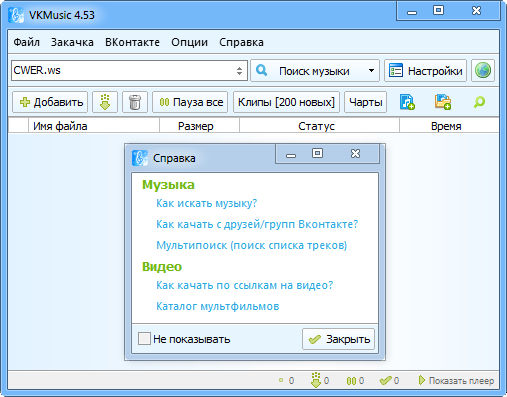Open link Как качать с друзей/групп Вконтакте?
This screenshot has width=507, height=397.
point(257,224)
